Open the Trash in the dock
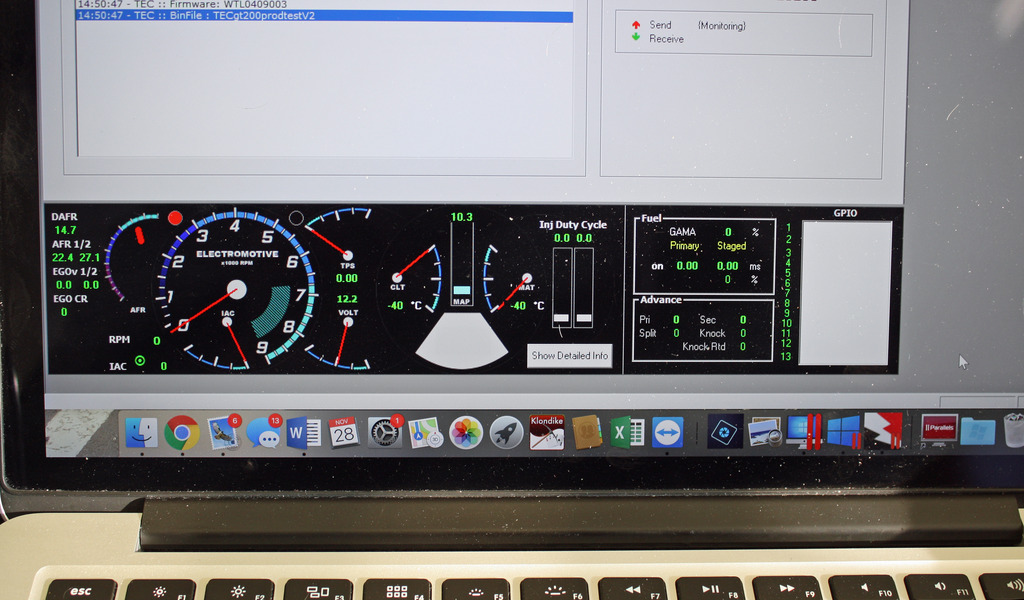This screenshot has width=1024, height=600. 1014,430
